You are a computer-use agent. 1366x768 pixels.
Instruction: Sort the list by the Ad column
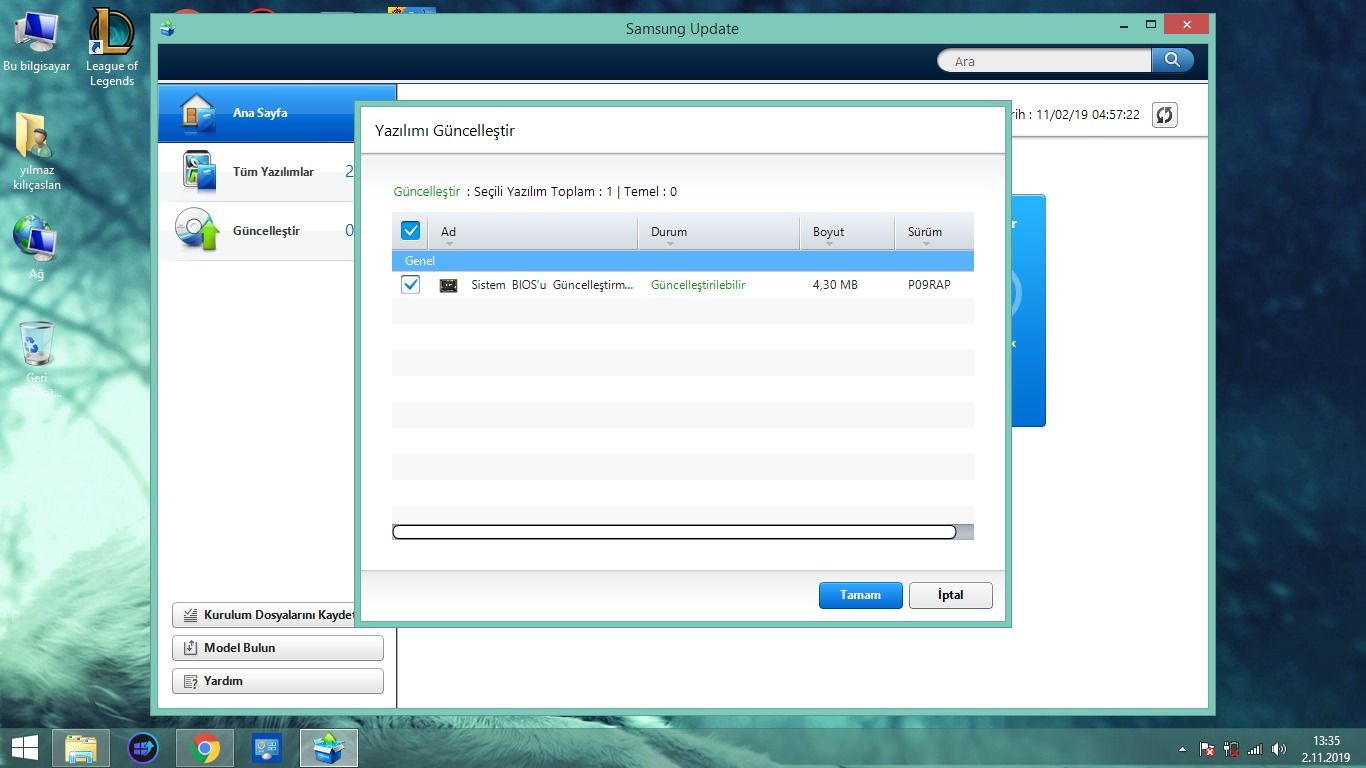(x=533, y=232)
